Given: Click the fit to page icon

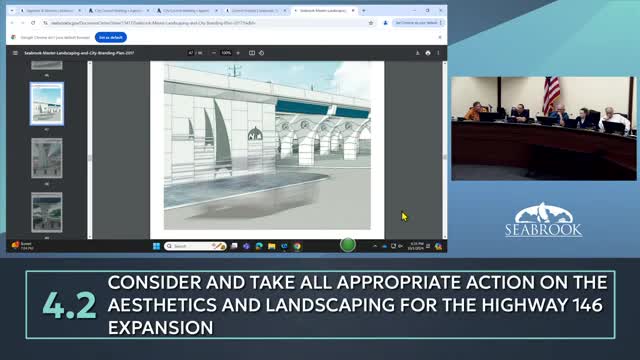Looking at the screenshot, I should (x=252, y=53).
